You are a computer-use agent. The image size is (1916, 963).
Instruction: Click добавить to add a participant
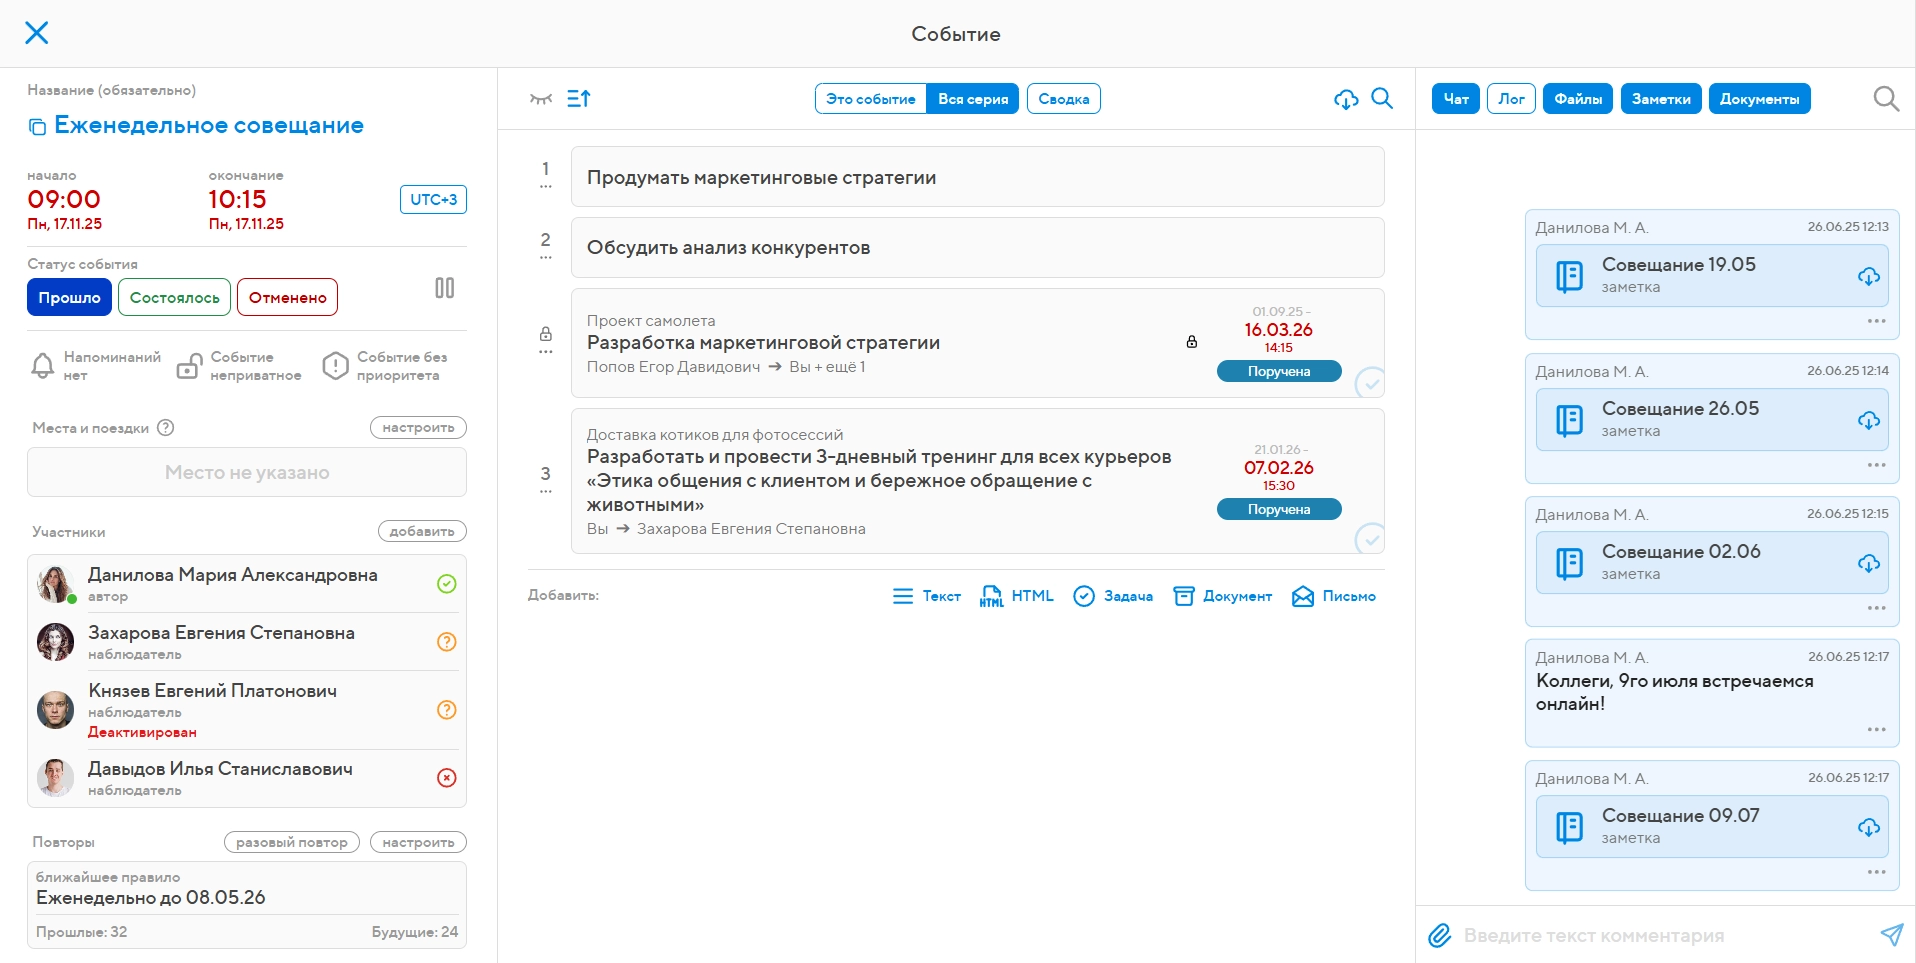pos(422,531)
